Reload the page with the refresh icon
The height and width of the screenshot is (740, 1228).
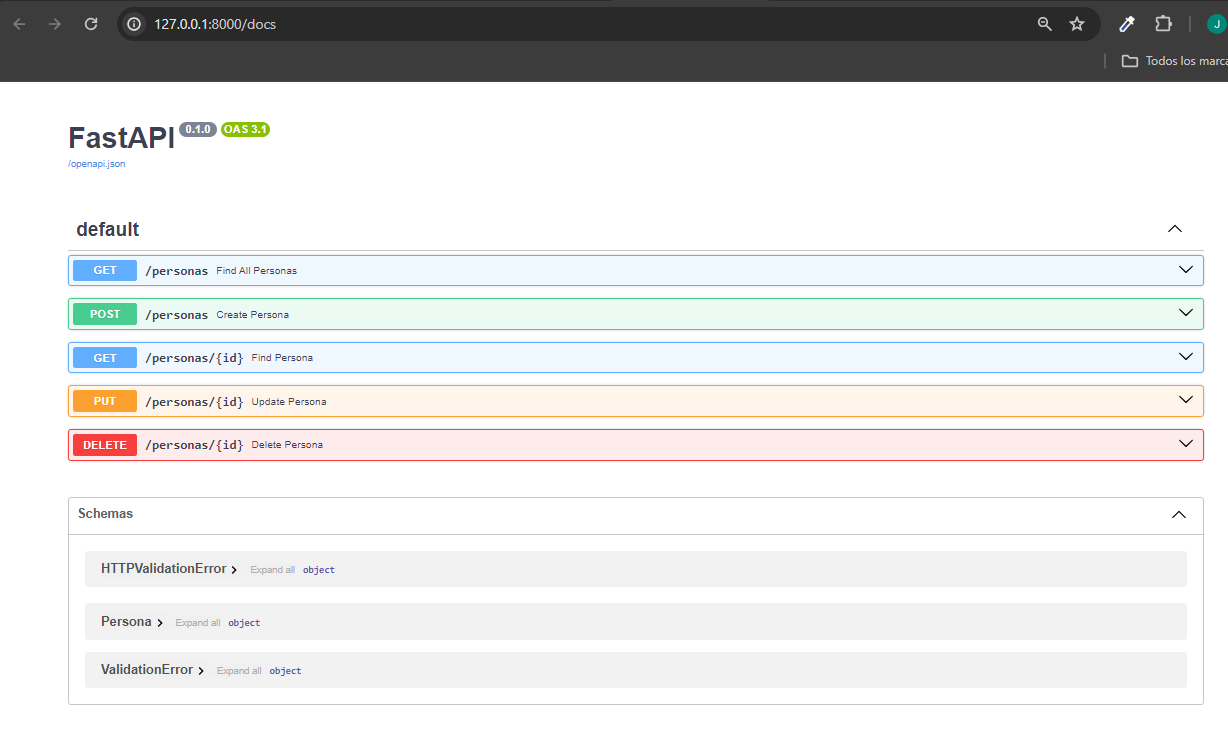coord(91,24)
